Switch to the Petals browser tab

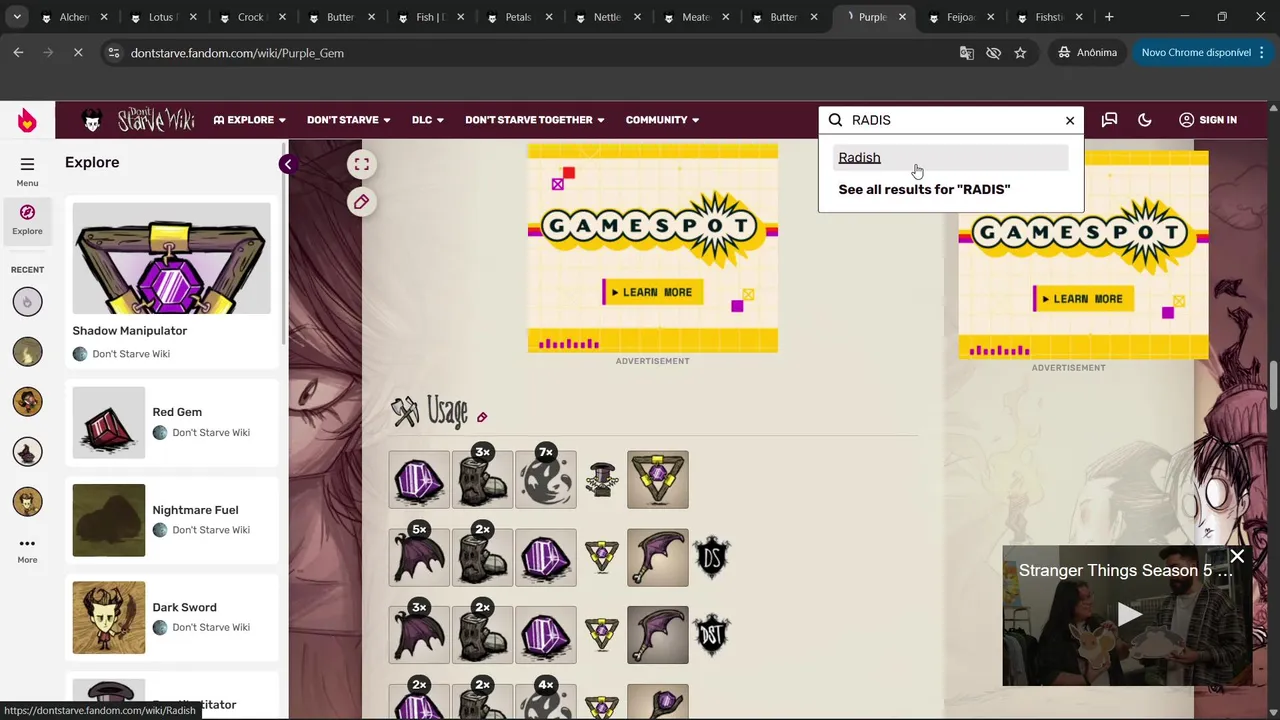tap(520, 17)
